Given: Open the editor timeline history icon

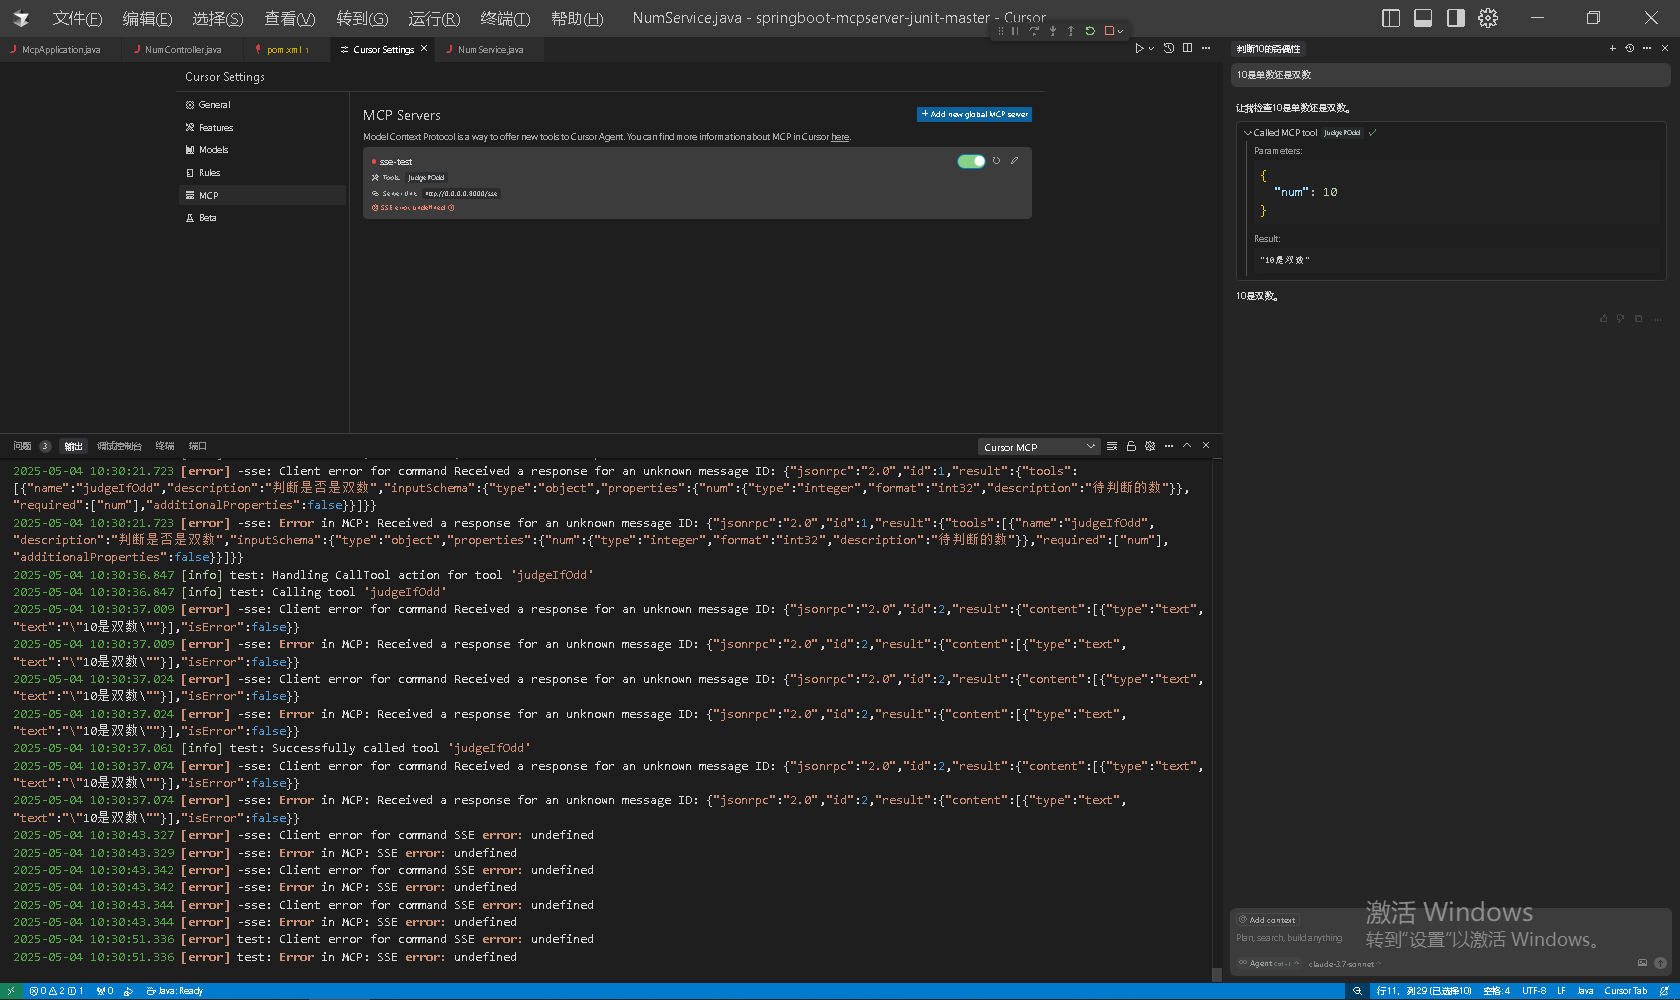Looking at the screenshot, I should [x=1168, y=48].
